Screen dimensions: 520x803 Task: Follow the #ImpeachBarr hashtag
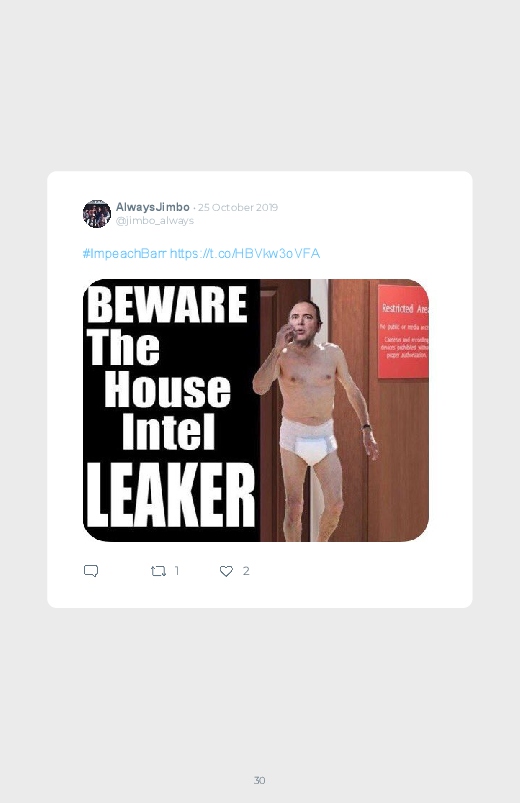(124, 253)
